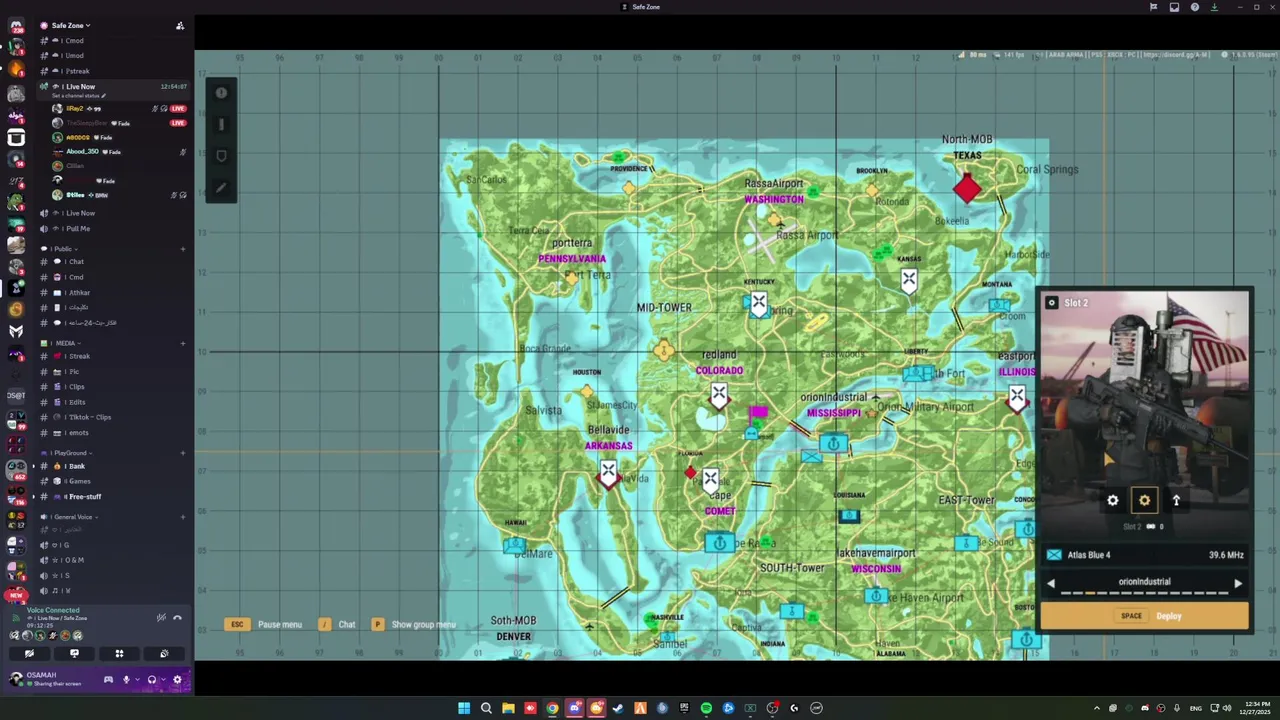The image size is (1280, 720).
Task: Open the Games text channel
Action: tap(112, 481)
